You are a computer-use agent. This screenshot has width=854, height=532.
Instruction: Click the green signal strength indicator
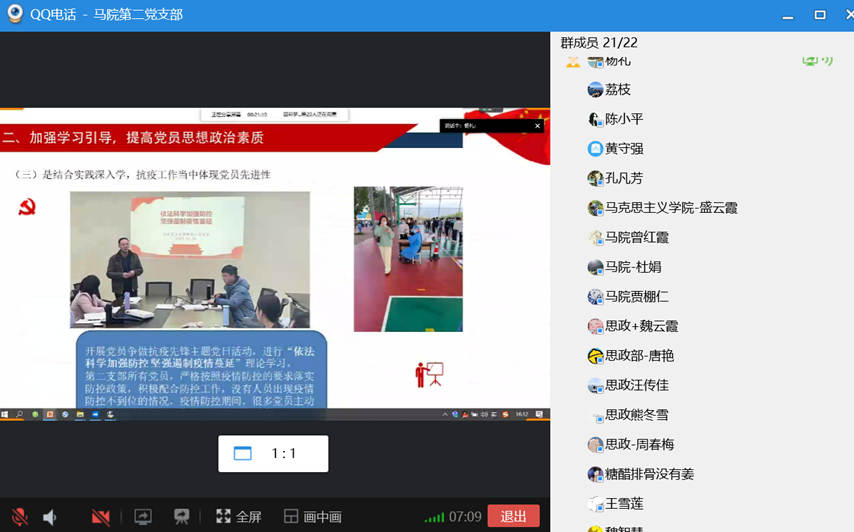point(434,517)
